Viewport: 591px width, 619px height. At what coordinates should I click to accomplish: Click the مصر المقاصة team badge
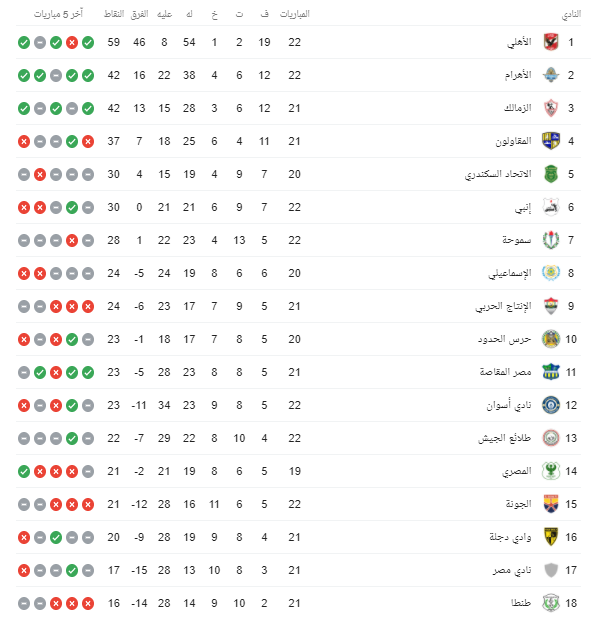[551, 372]
